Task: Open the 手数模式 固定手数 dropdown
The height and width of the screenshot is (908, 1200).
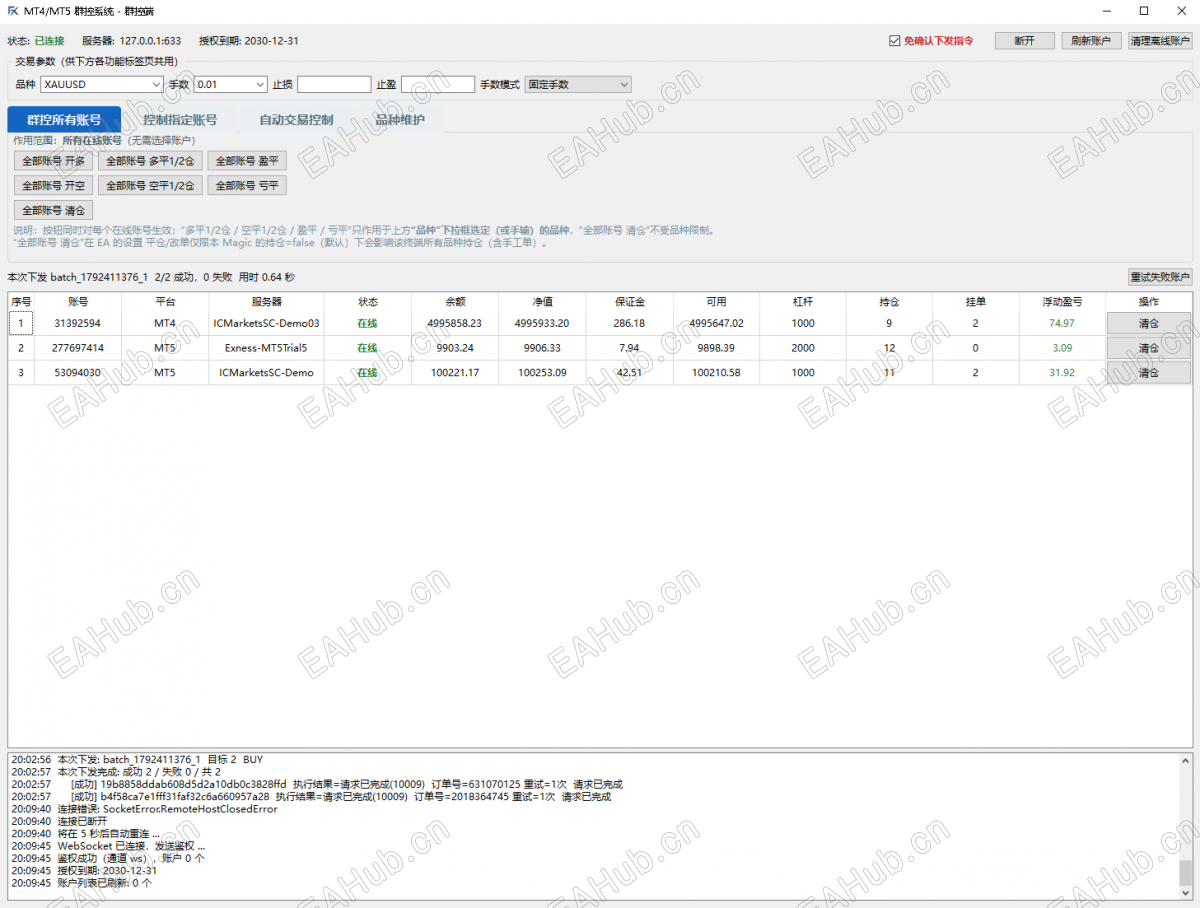Action: click(x=578, y=85)
